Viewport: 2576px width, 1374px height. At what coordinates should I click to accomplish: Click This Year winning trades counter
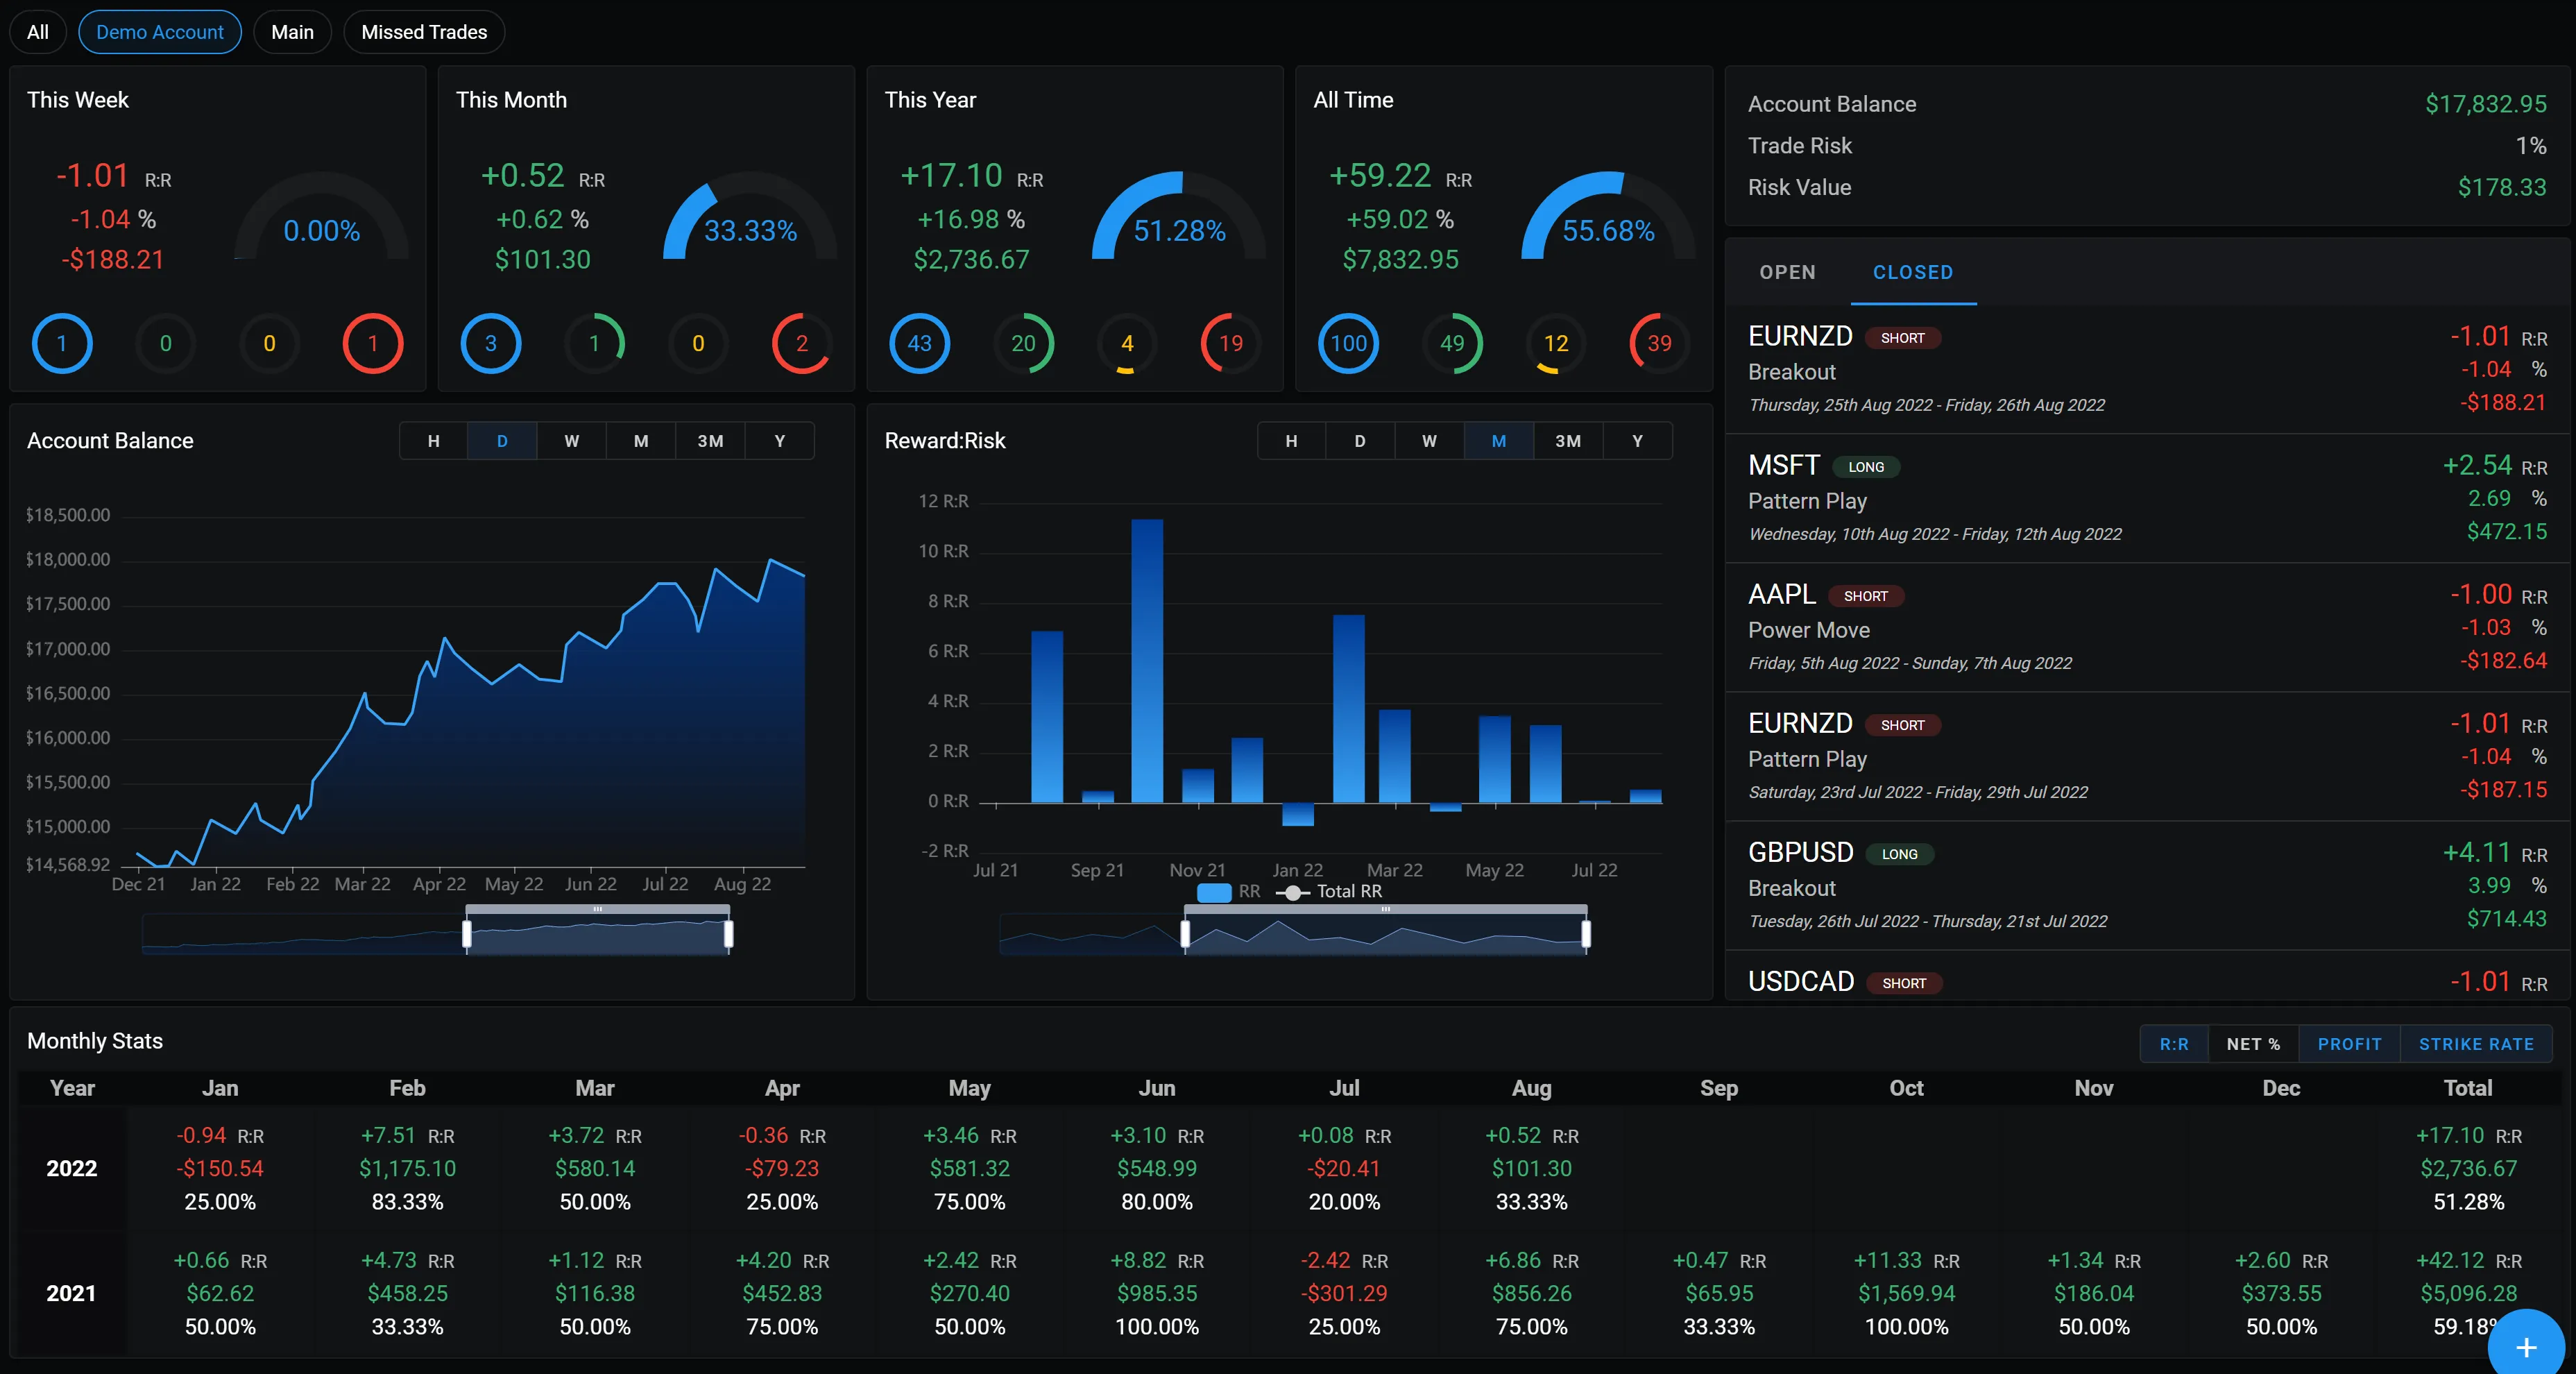click(x=1025, y=343)
